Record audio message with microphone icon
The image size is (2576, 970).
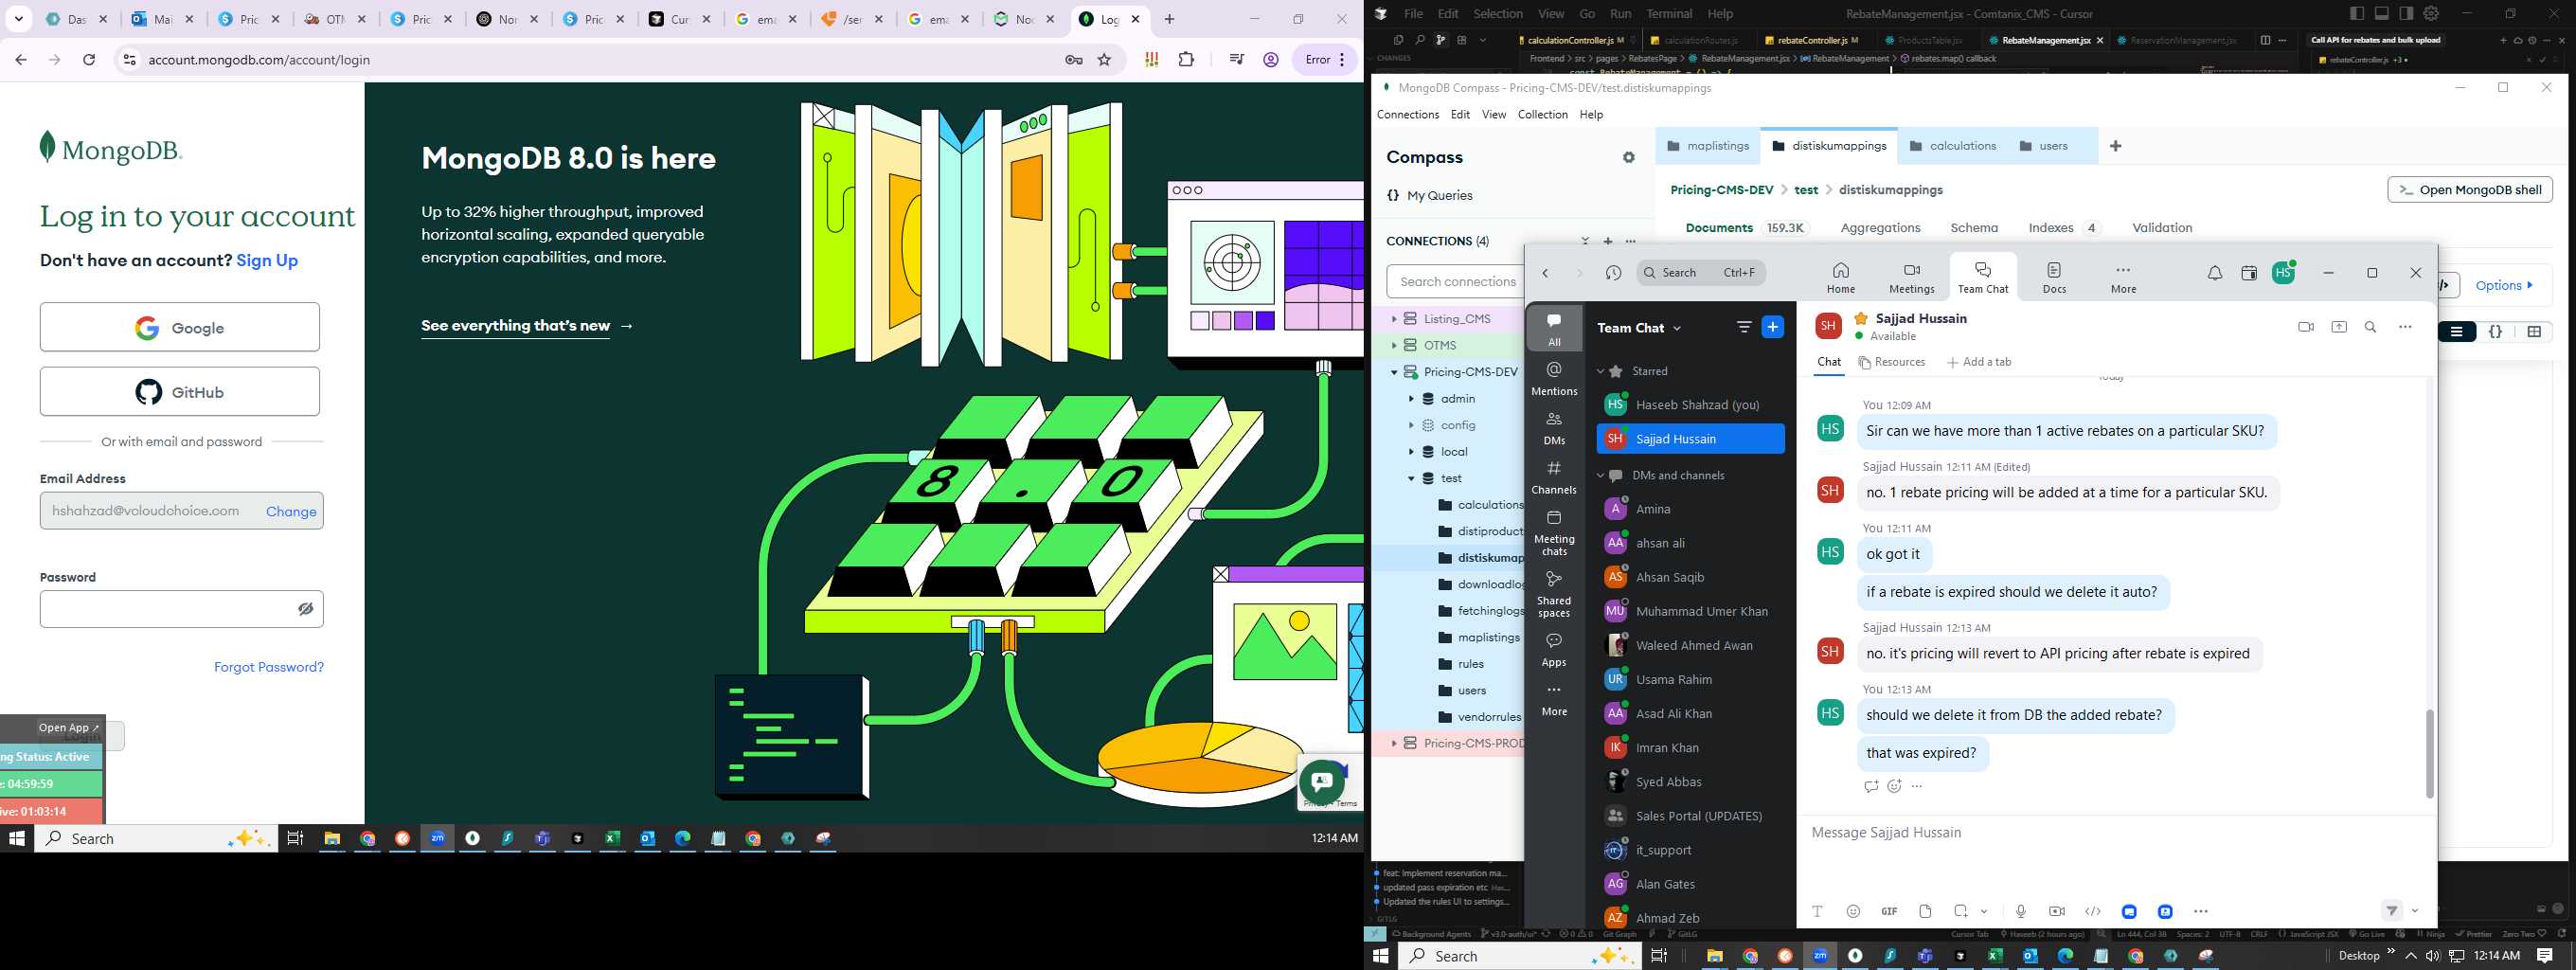2021,911
